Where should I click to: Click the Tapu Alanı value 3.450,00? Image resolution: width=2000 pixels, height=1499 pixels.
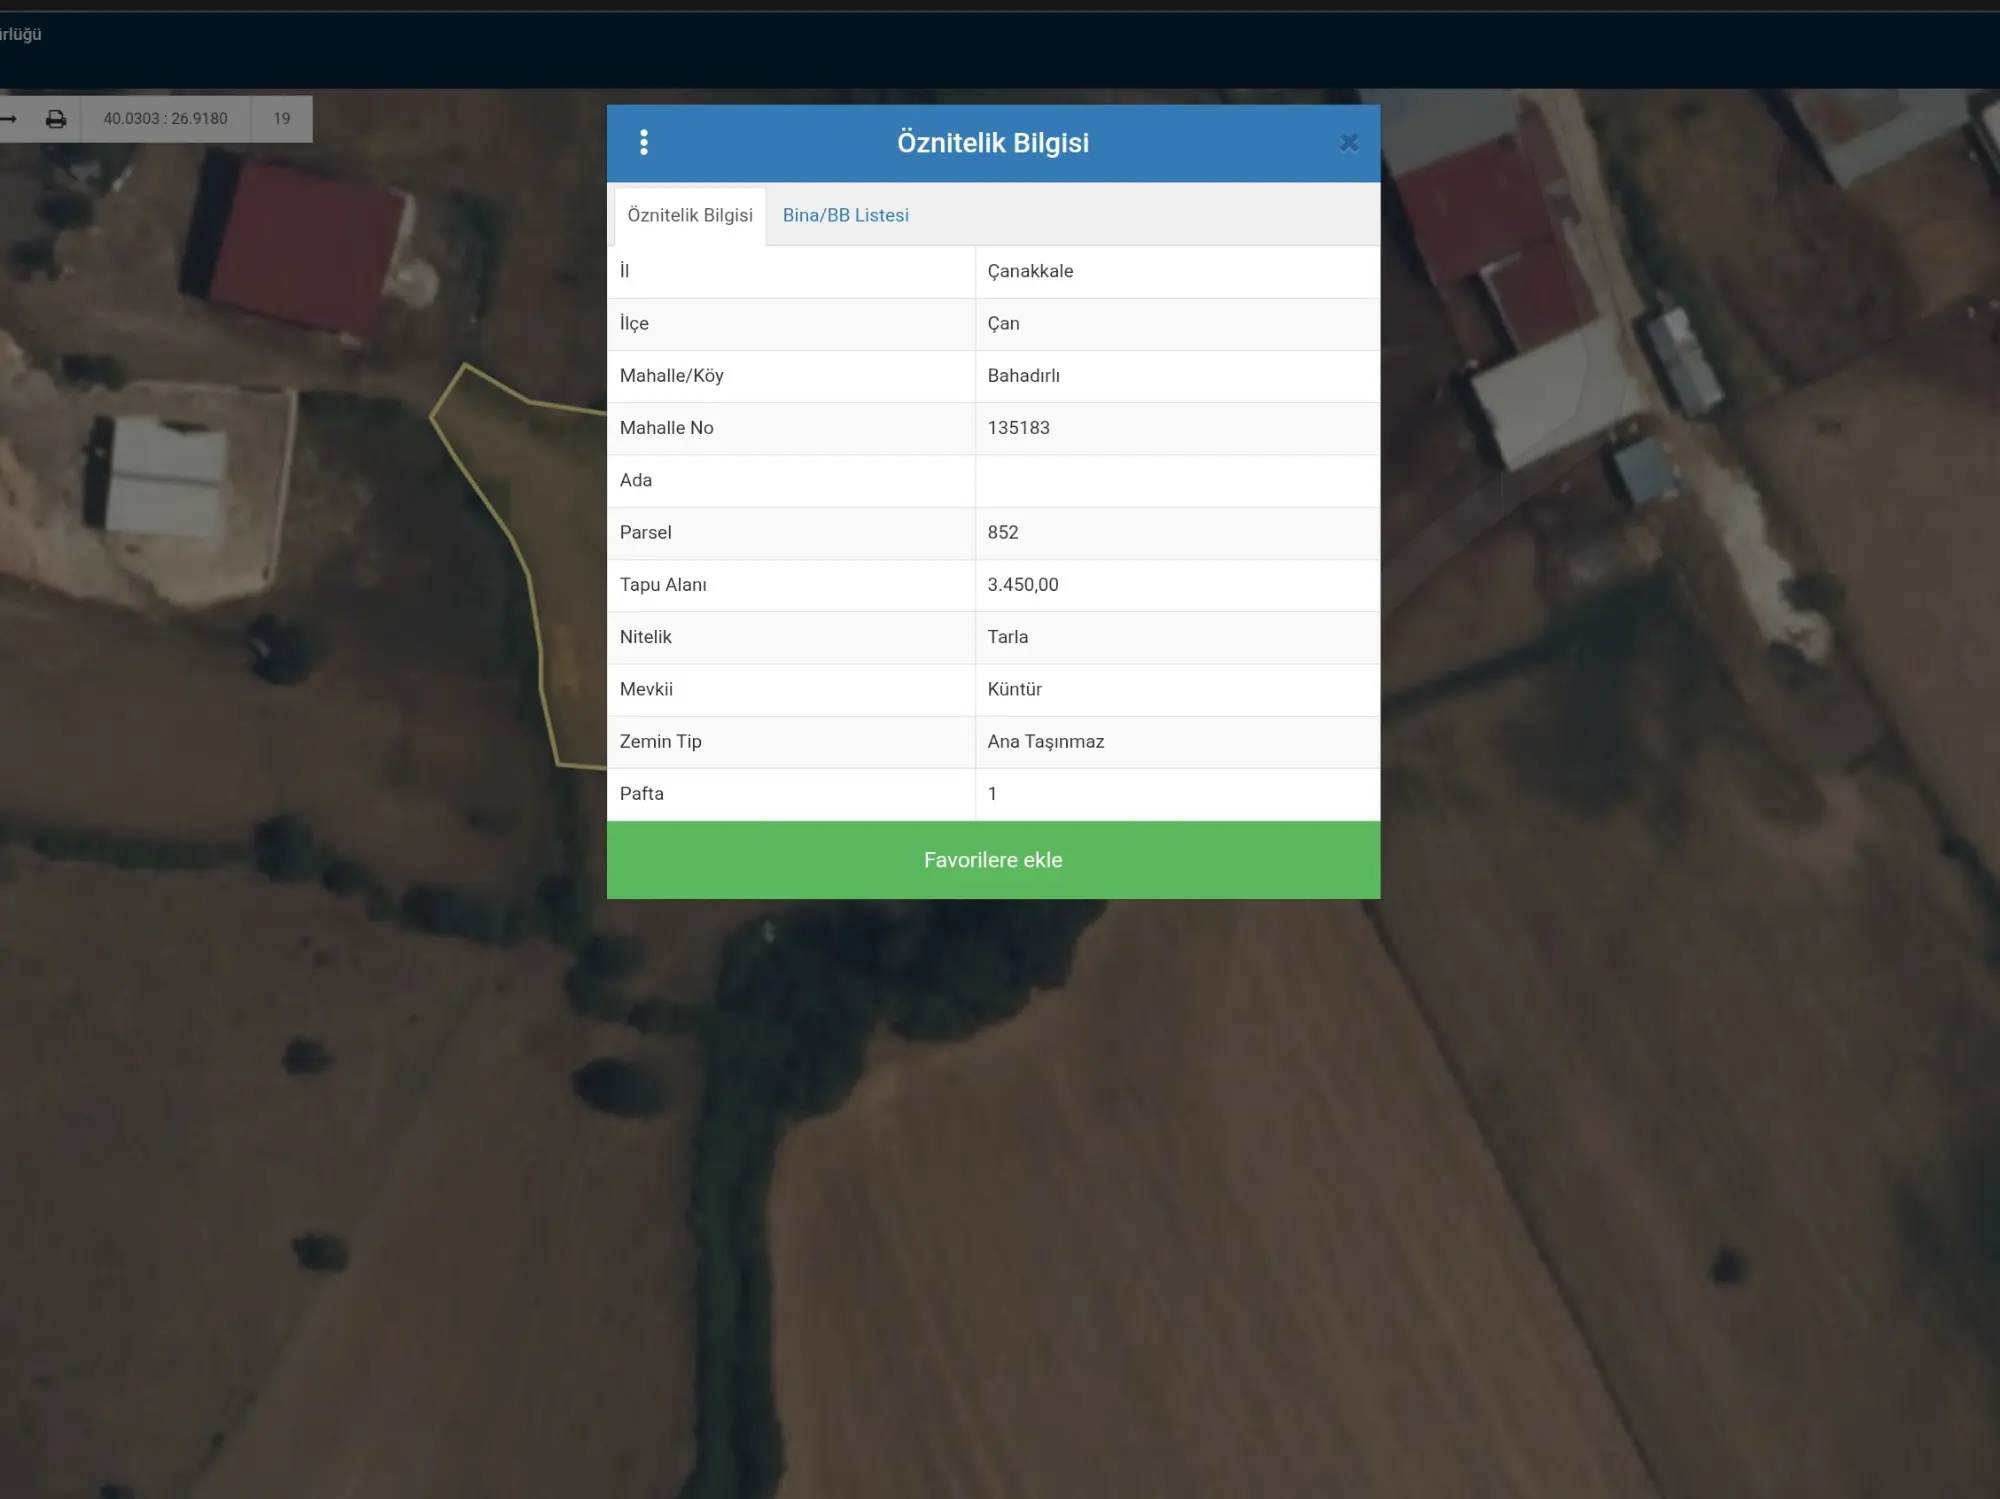1022,585
